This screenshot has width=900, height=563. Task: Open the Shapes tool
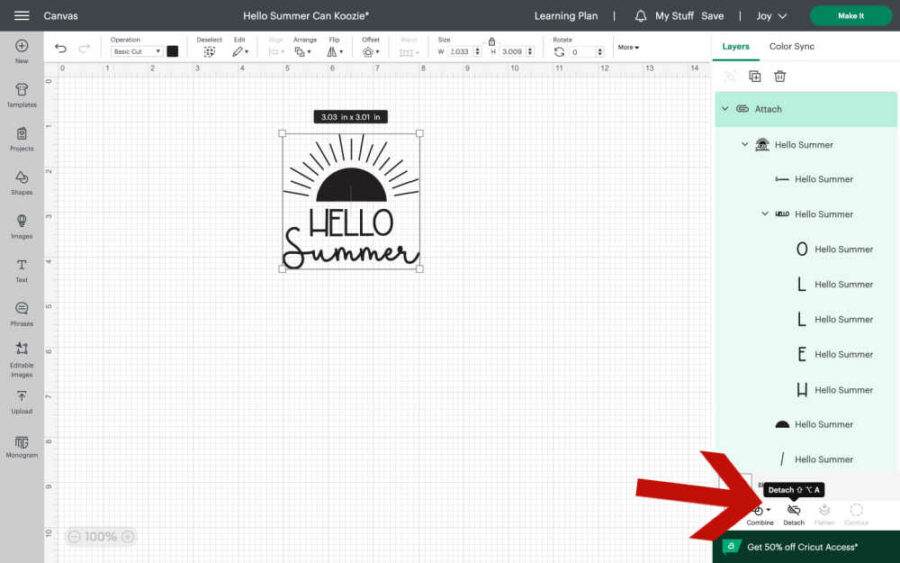point(21,181)
